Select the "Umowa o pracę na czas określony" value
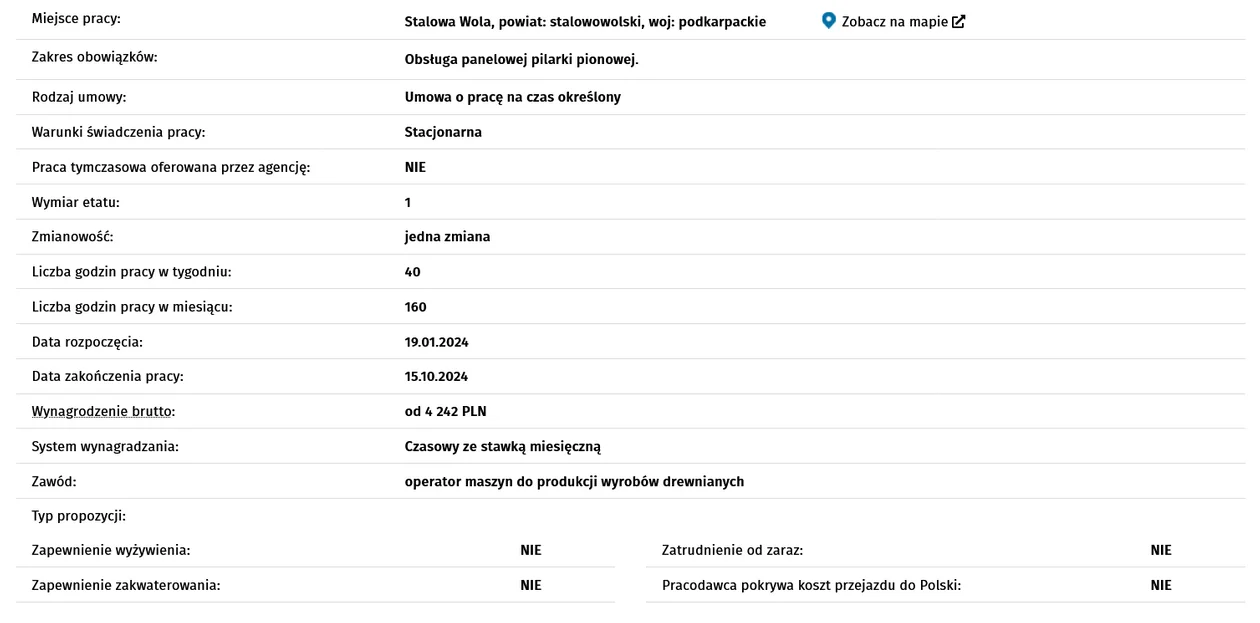The image size is (1260, 623). click(512, 97)
